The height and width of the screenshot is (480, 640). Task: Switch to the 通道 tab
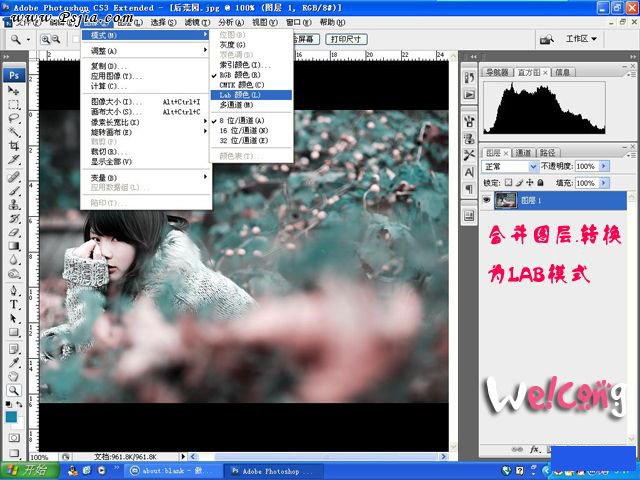523,153
